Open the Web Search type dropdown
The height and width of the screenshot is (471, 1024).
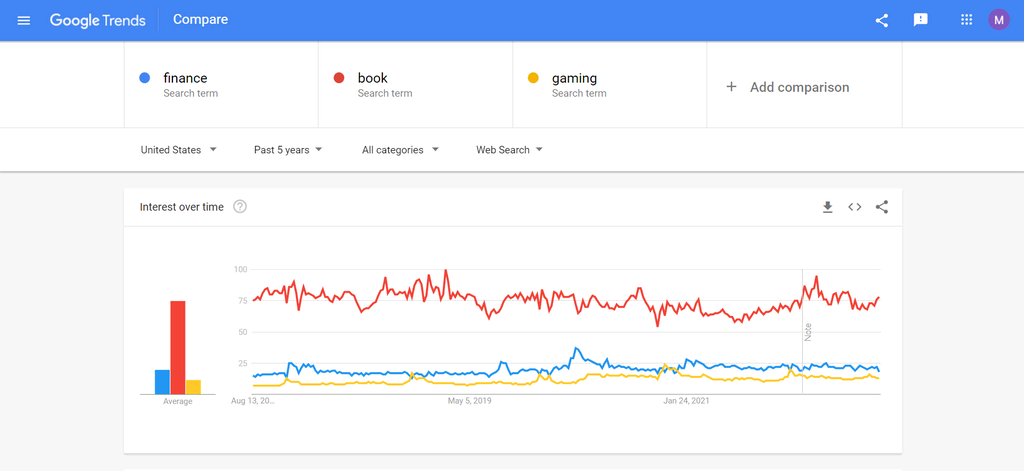click(509, 150)
